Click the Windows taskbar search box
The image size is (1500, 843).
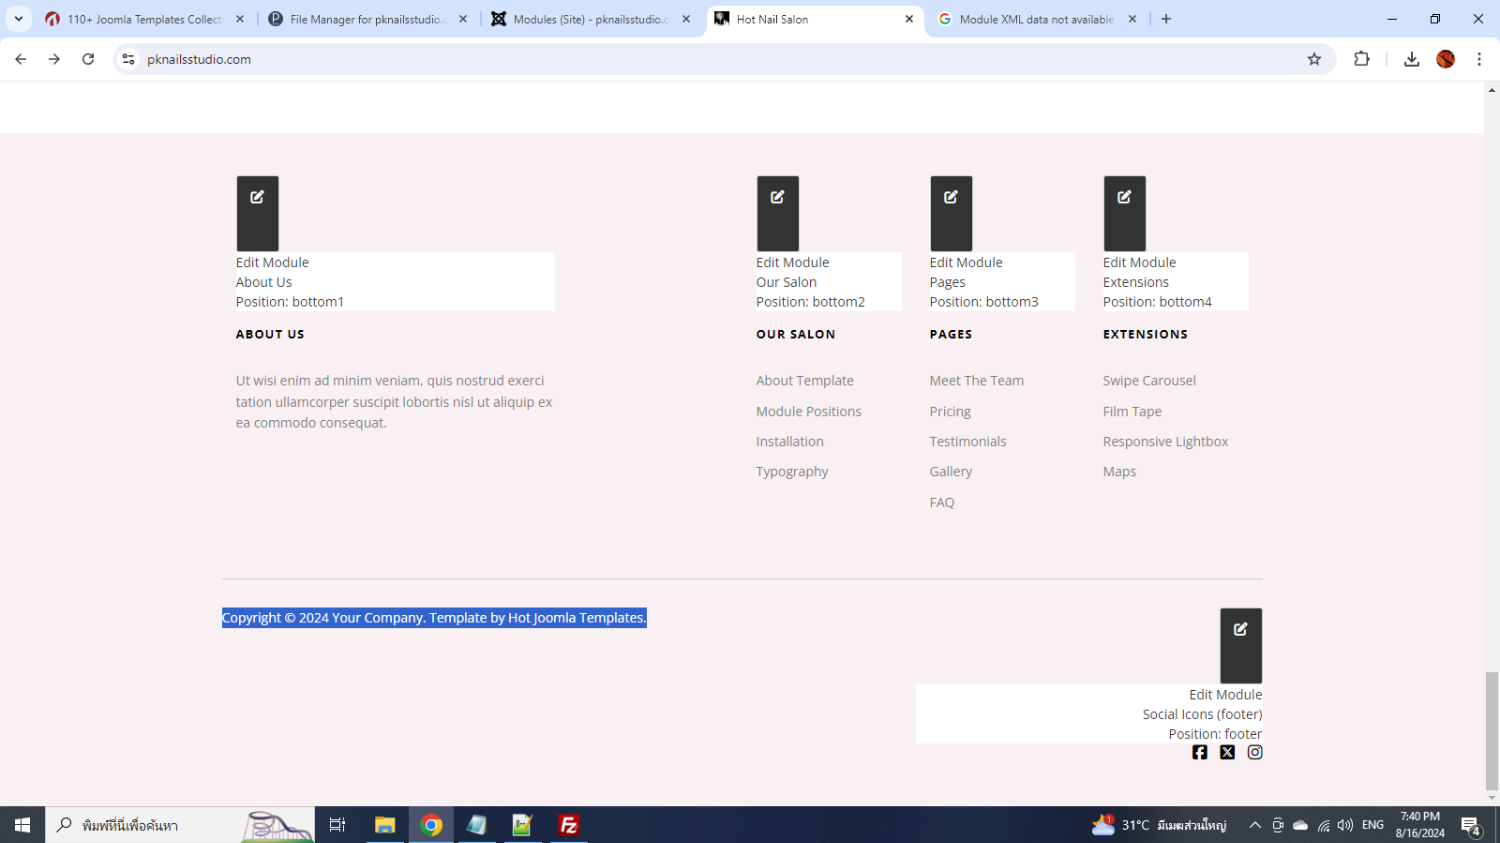click(180, 825)
